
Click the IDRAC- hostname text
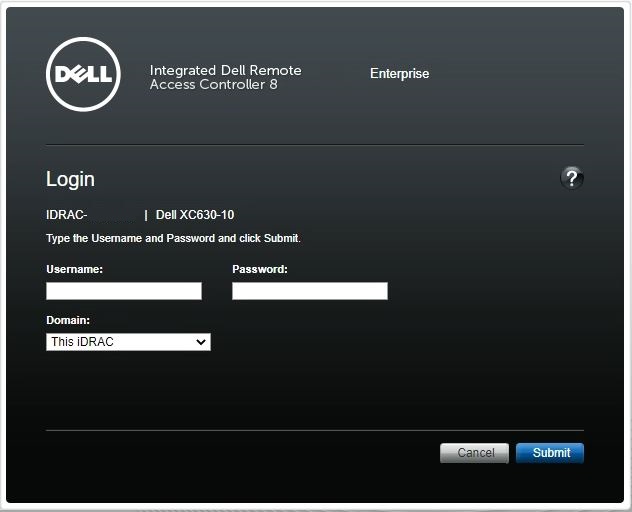[x=67, y=215]
